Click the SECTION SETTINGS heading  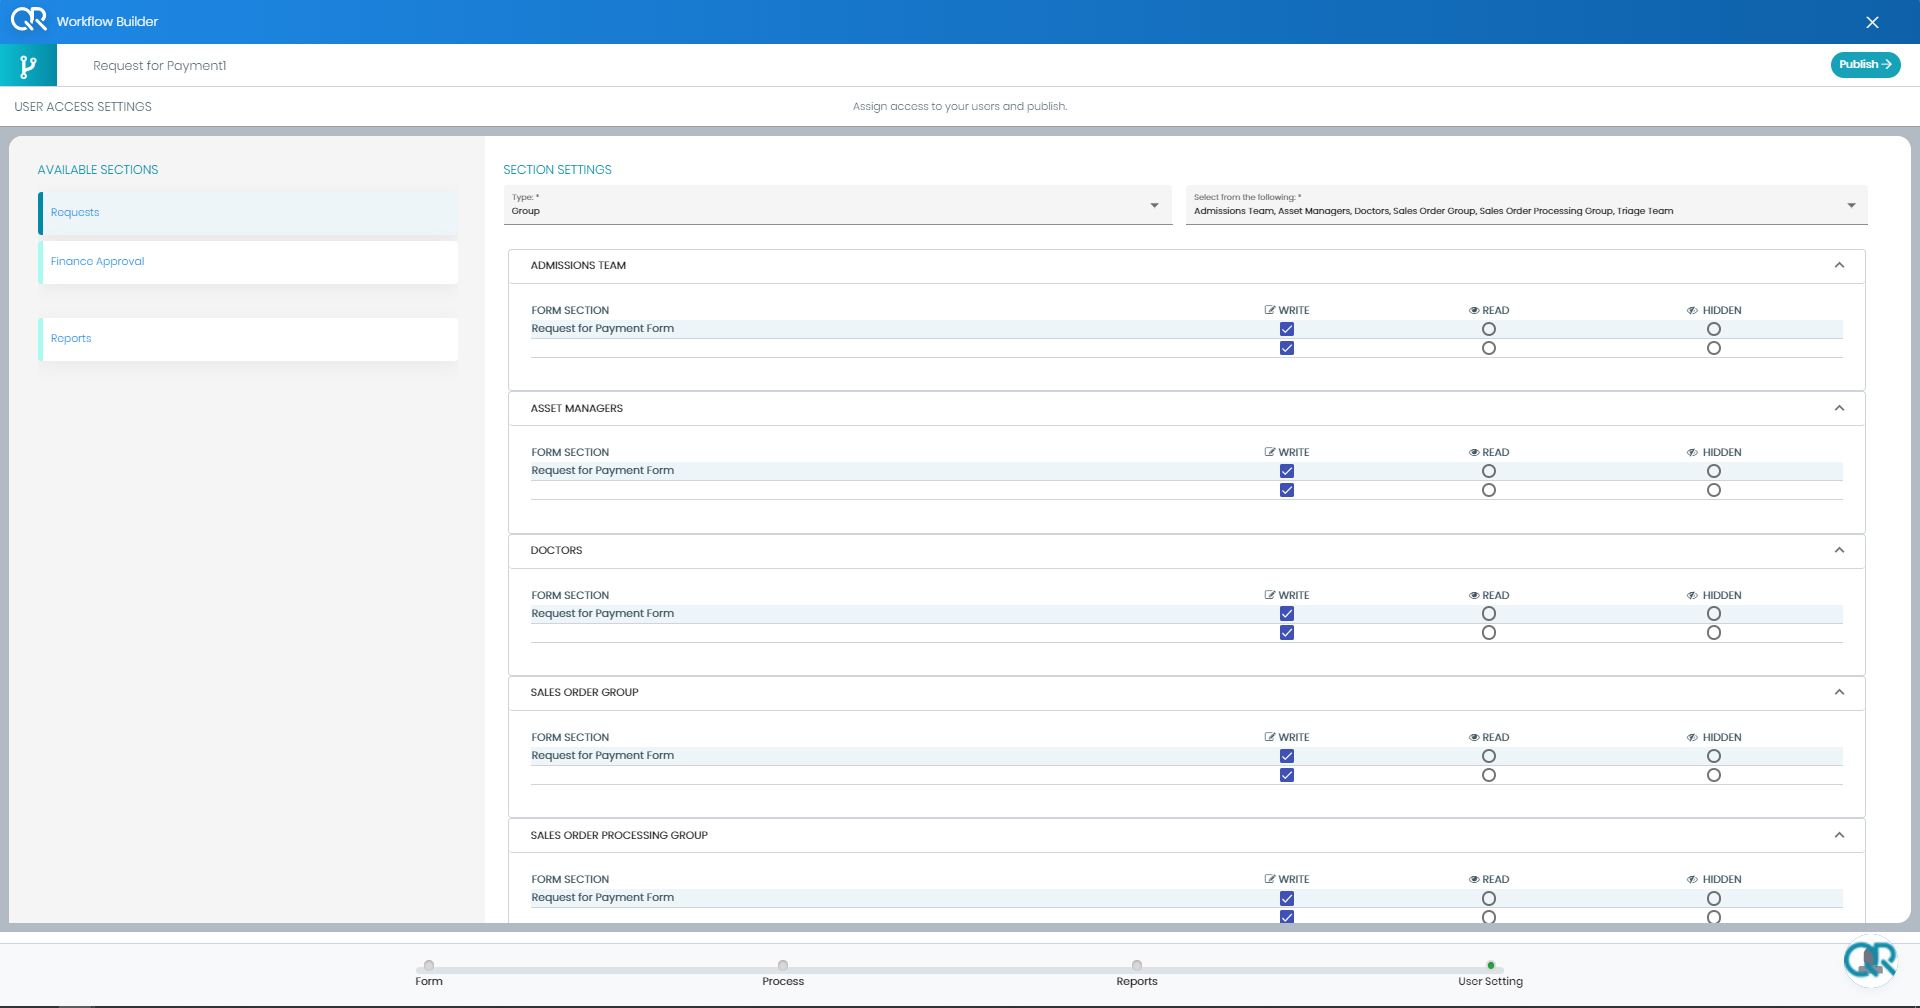coord(557,170)
